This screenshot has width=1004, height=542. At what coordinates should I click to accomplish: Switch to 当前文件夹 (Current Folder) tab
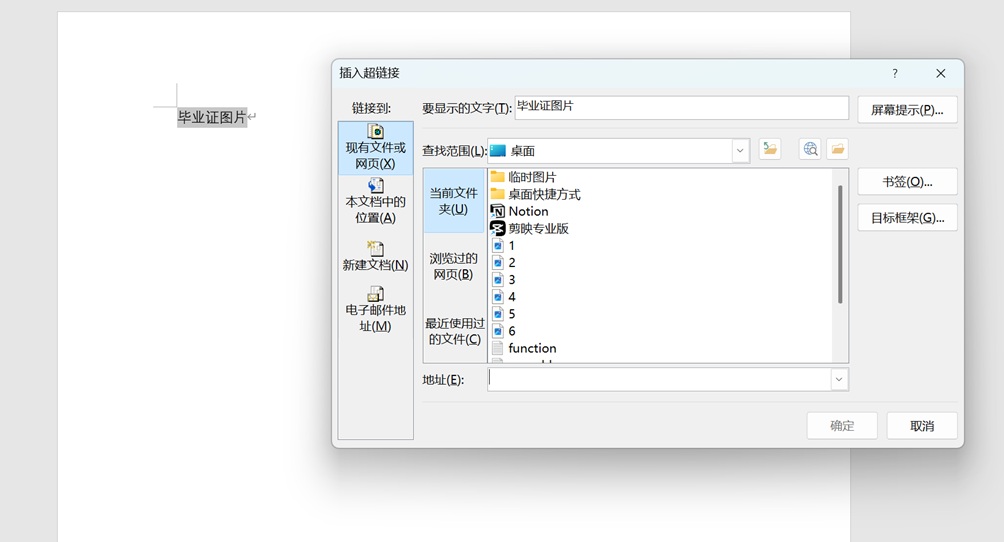453,201
